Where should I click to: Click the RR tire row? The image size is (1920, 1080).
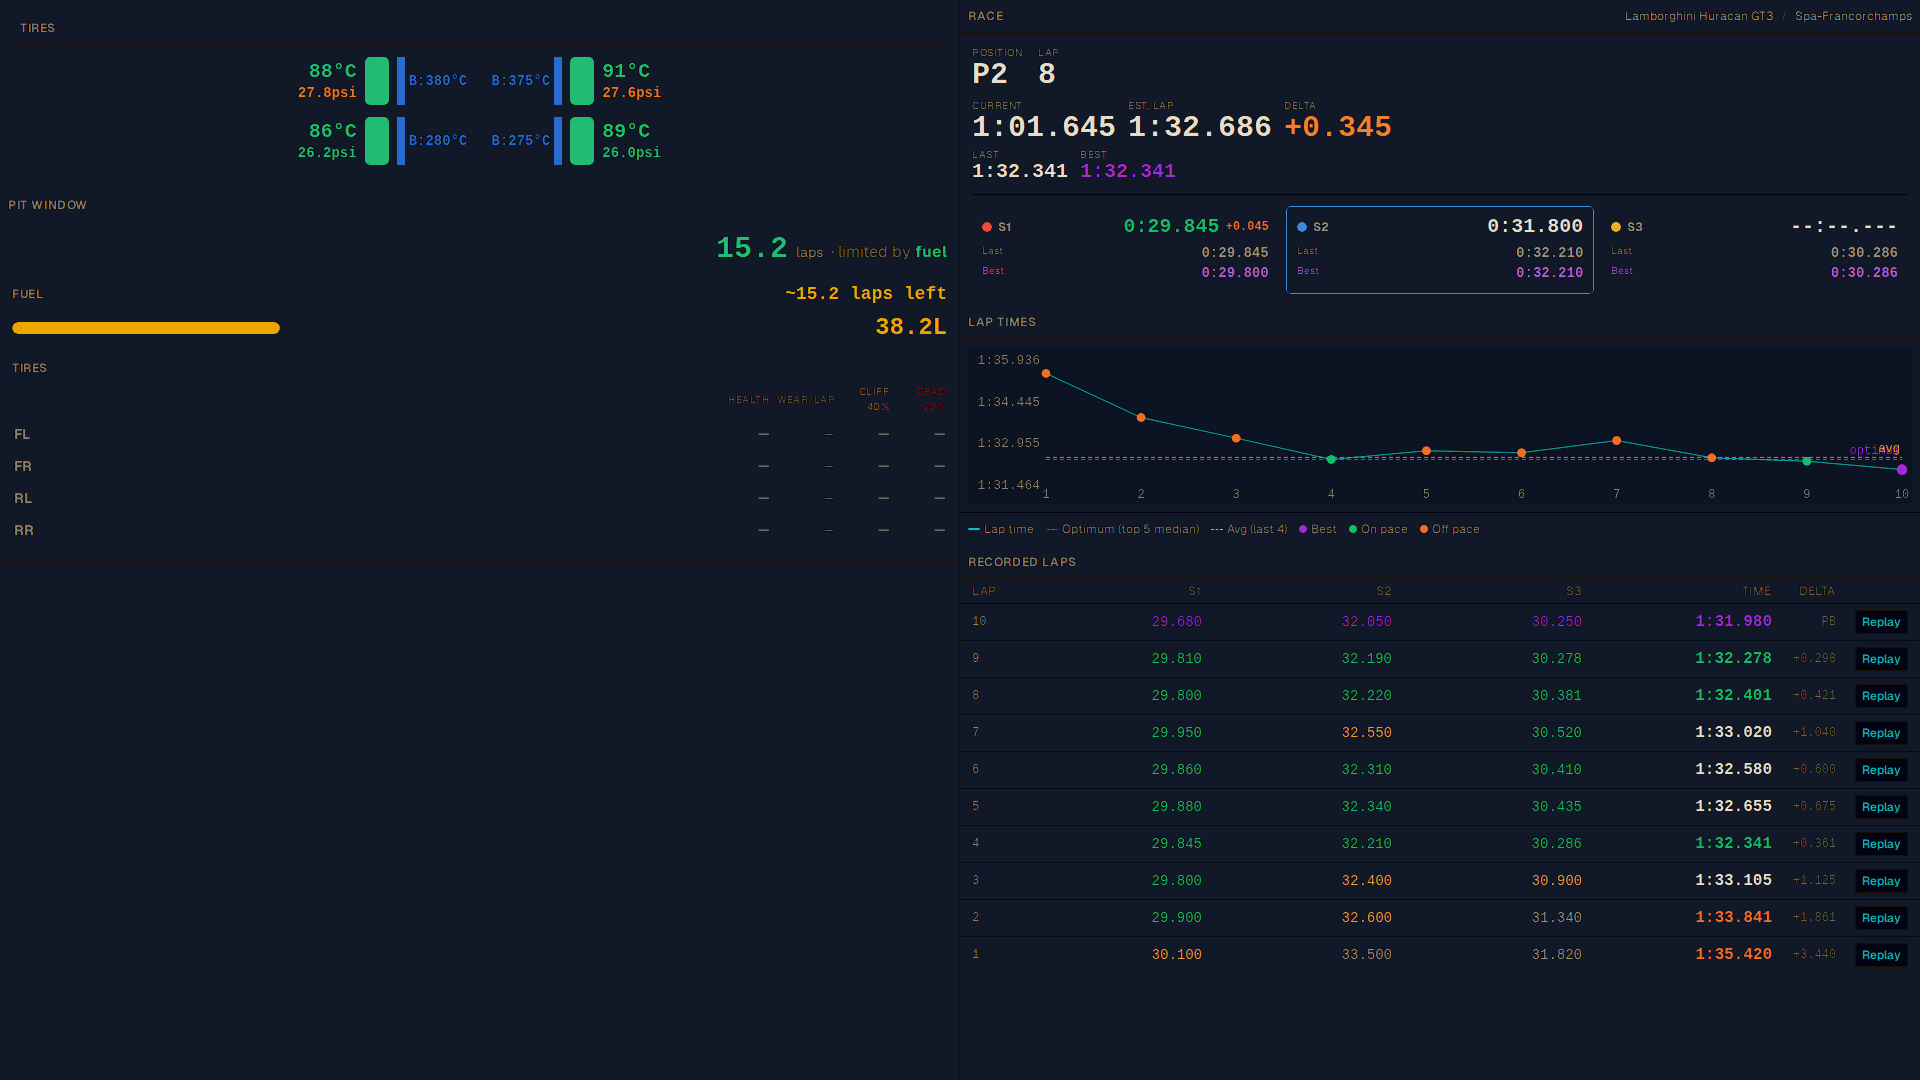click(x=479, y=530)
